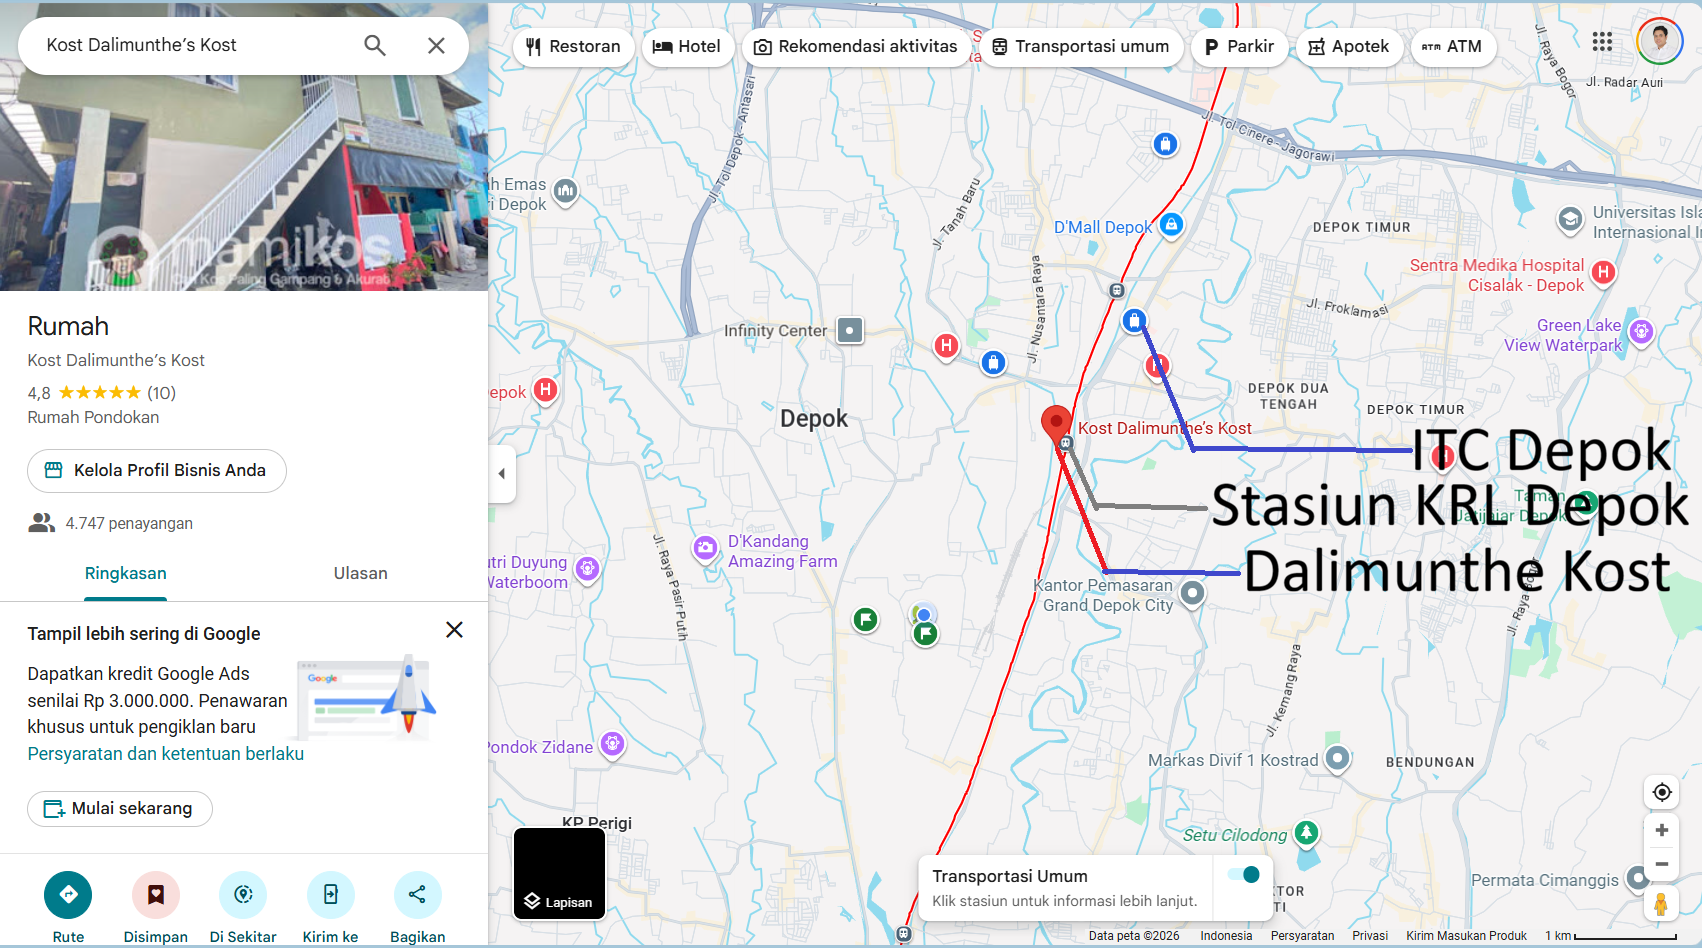Viewport: 1702px width, 948px height.
Task: Select the Ringkasan tab
Action: coord(126,573)
